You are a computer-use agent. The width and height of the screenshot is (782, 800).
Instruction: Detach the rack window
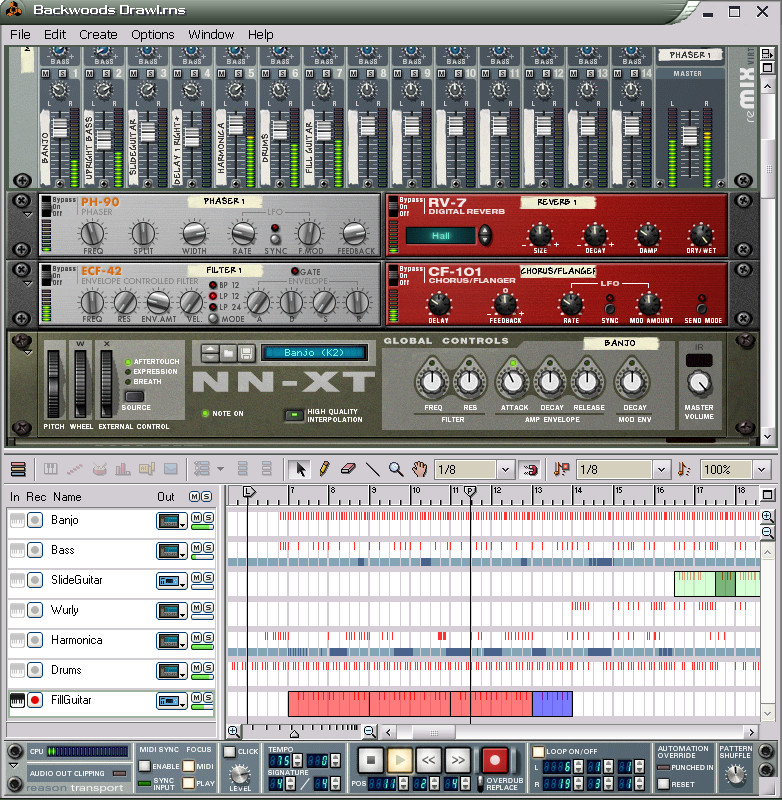767,54
